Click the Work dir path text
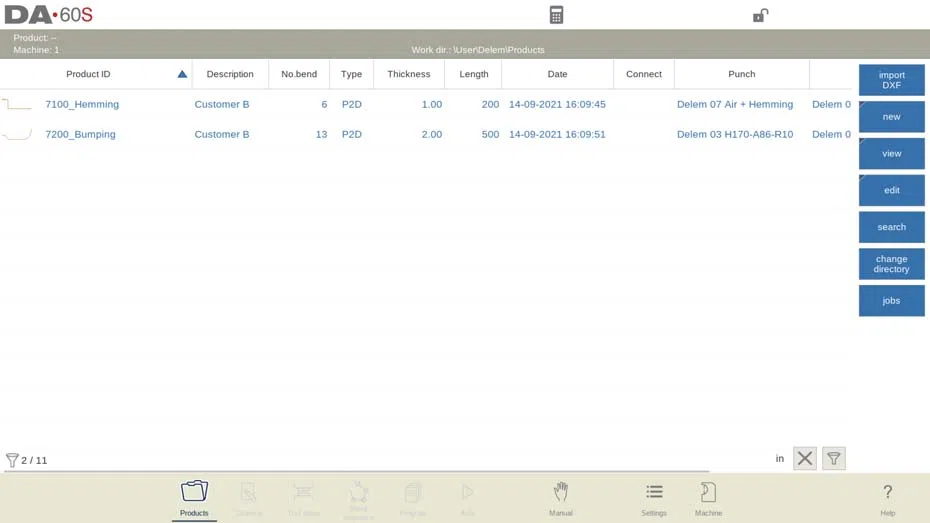This screenshot has width=930, height=523. [x=477, y=50]
